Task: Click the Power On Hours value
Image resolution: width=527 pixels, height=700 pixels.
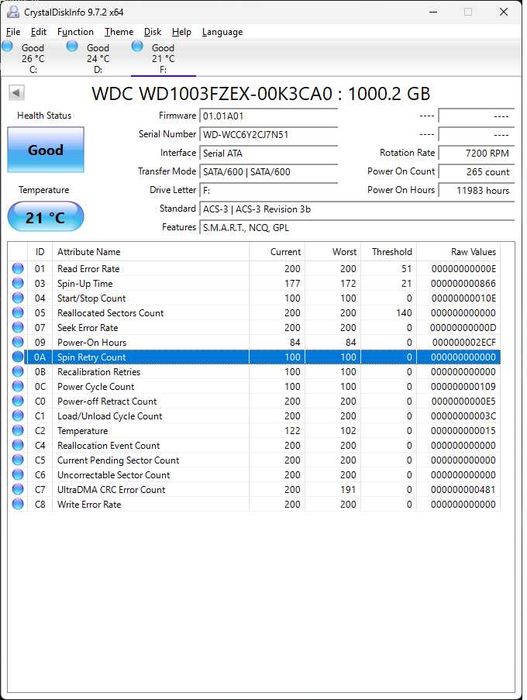Action: click(477, 190)
